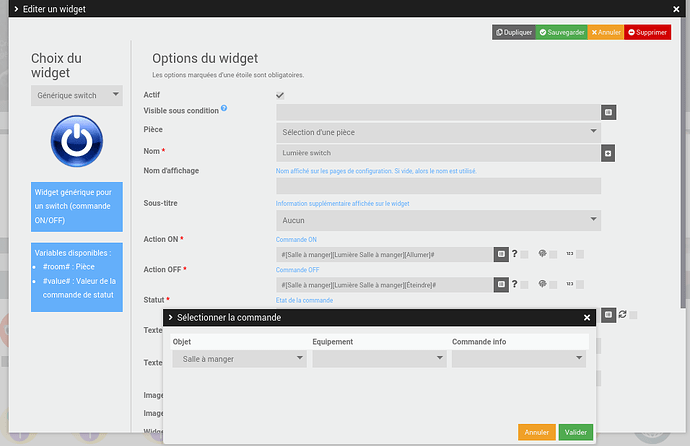Click the Action ON command field
Viewport: 690px width, 446px height.
[x=384, y=254]
